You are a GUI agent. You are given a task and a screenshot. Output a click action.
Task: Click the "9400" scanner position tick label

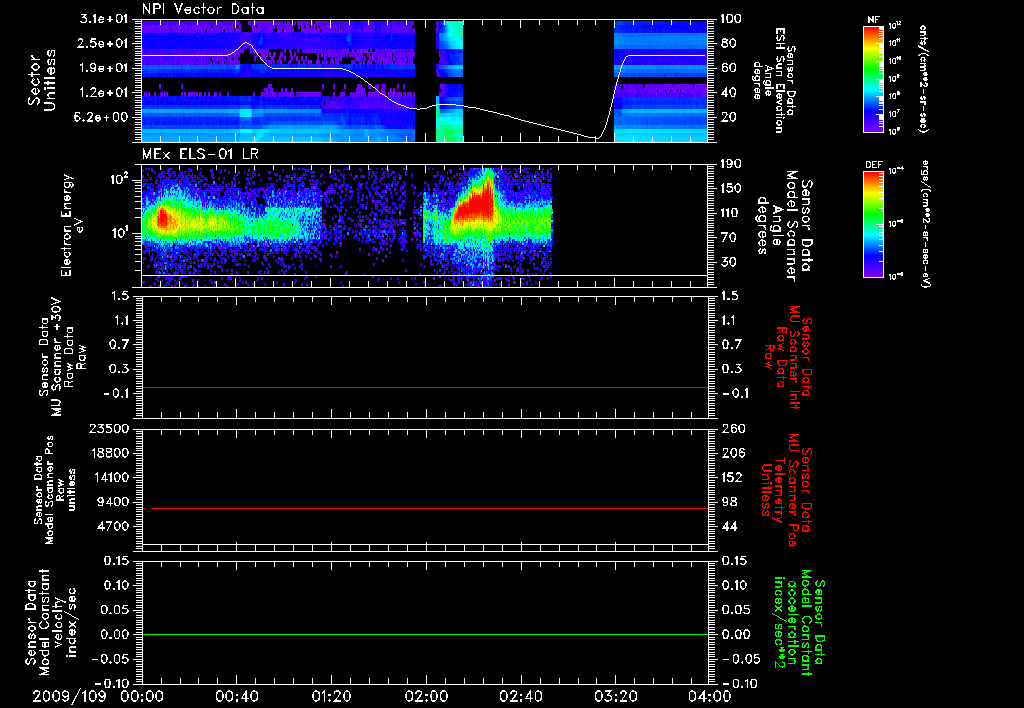(114, 502)
